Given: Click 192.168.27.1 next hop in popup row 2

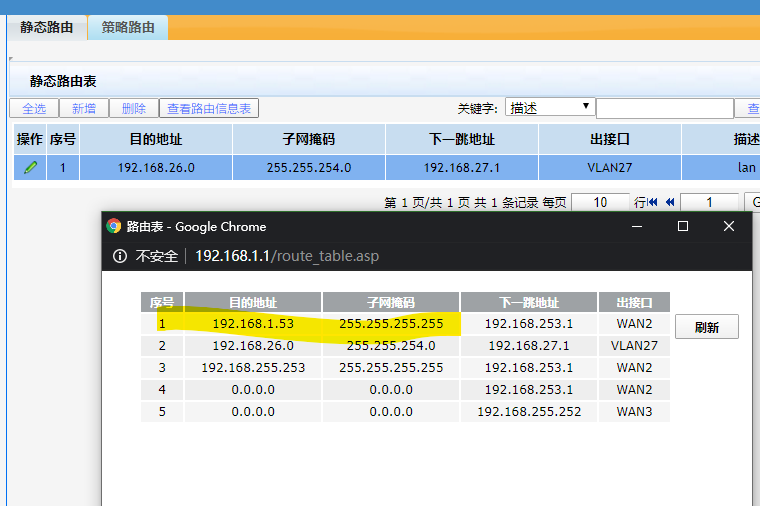Looking at the screenshot, I should pyautogui.click(x=529, y=346).
